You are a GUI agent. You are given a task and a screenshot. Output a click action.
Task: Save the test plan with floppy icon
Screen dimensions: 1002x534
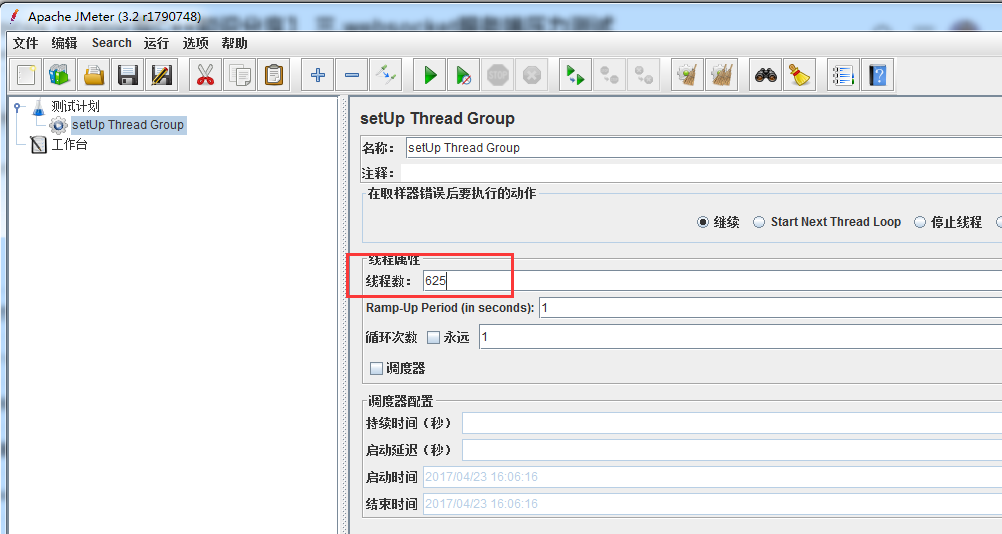tap(128, 75)
